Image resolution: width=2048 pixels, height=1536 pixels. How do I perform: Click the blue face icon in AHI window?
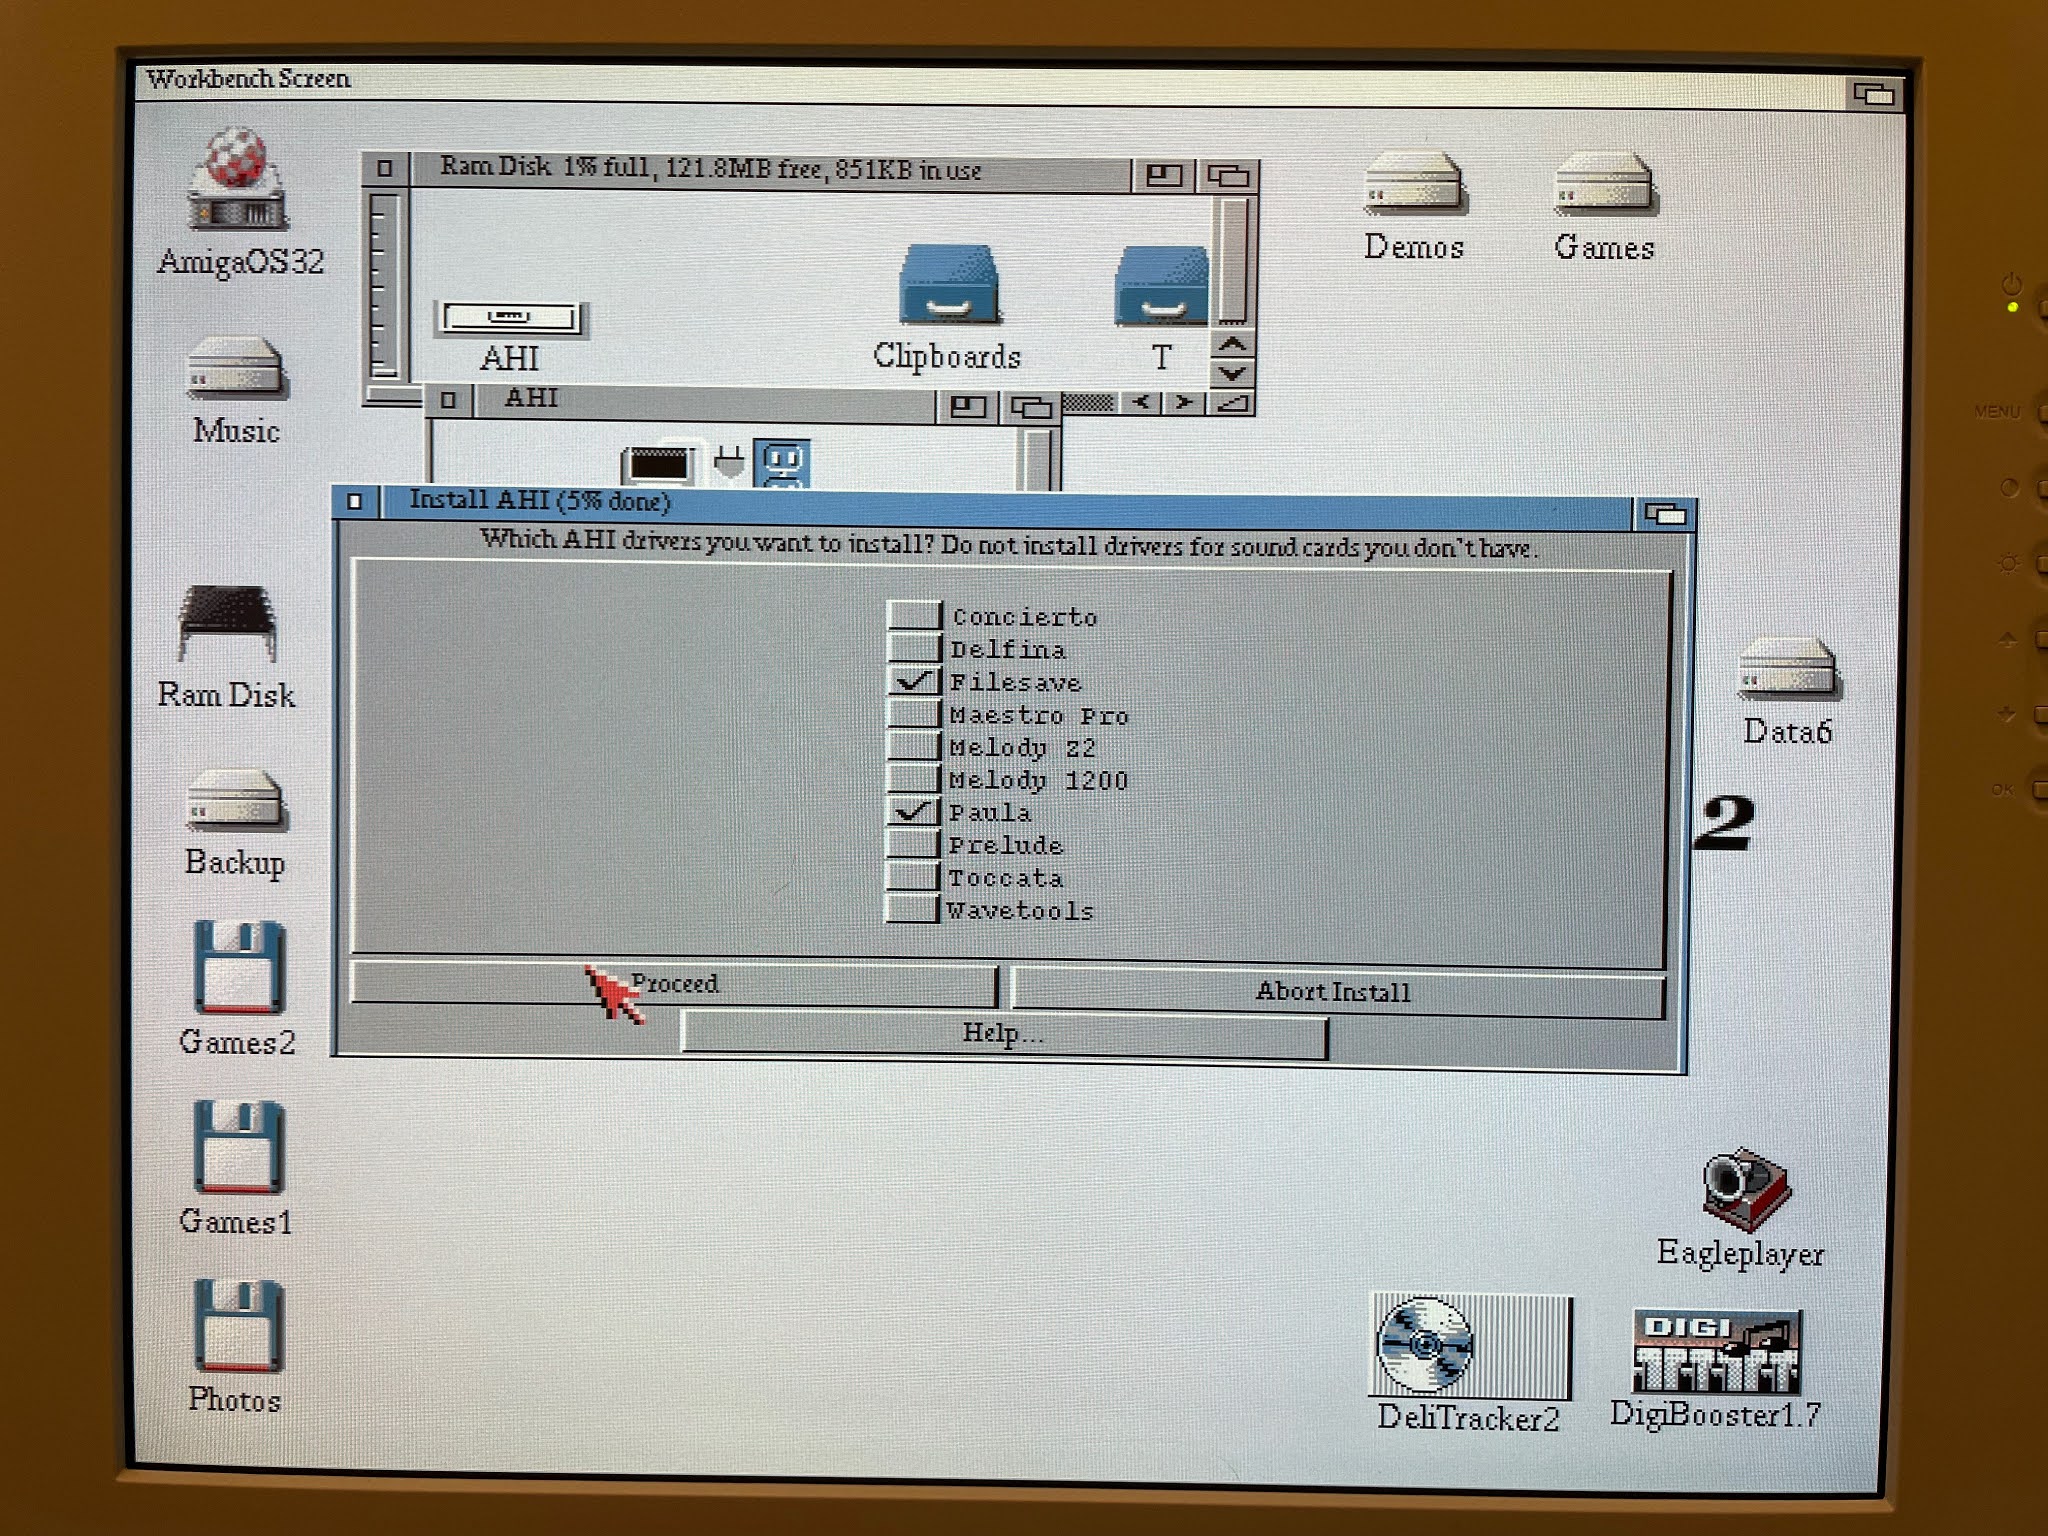click(x=781, y=464)
